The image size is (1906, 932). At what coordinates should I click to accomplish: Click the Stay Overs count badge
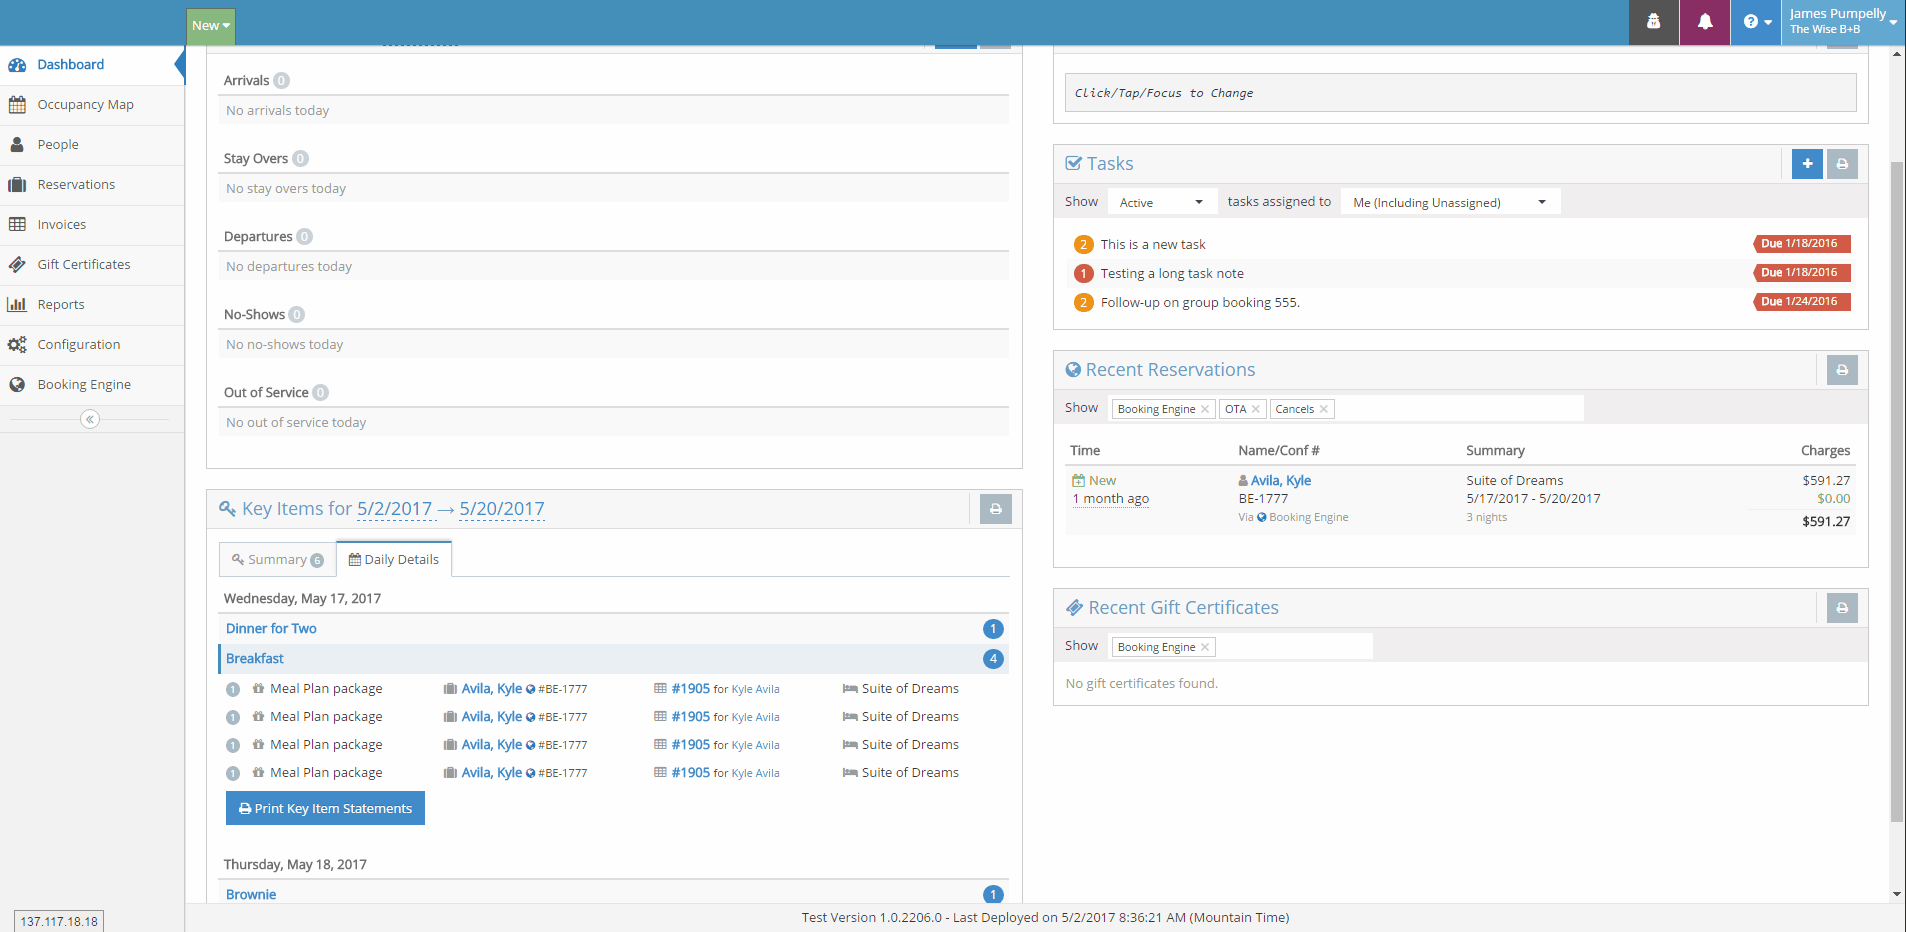coord(301,159)
